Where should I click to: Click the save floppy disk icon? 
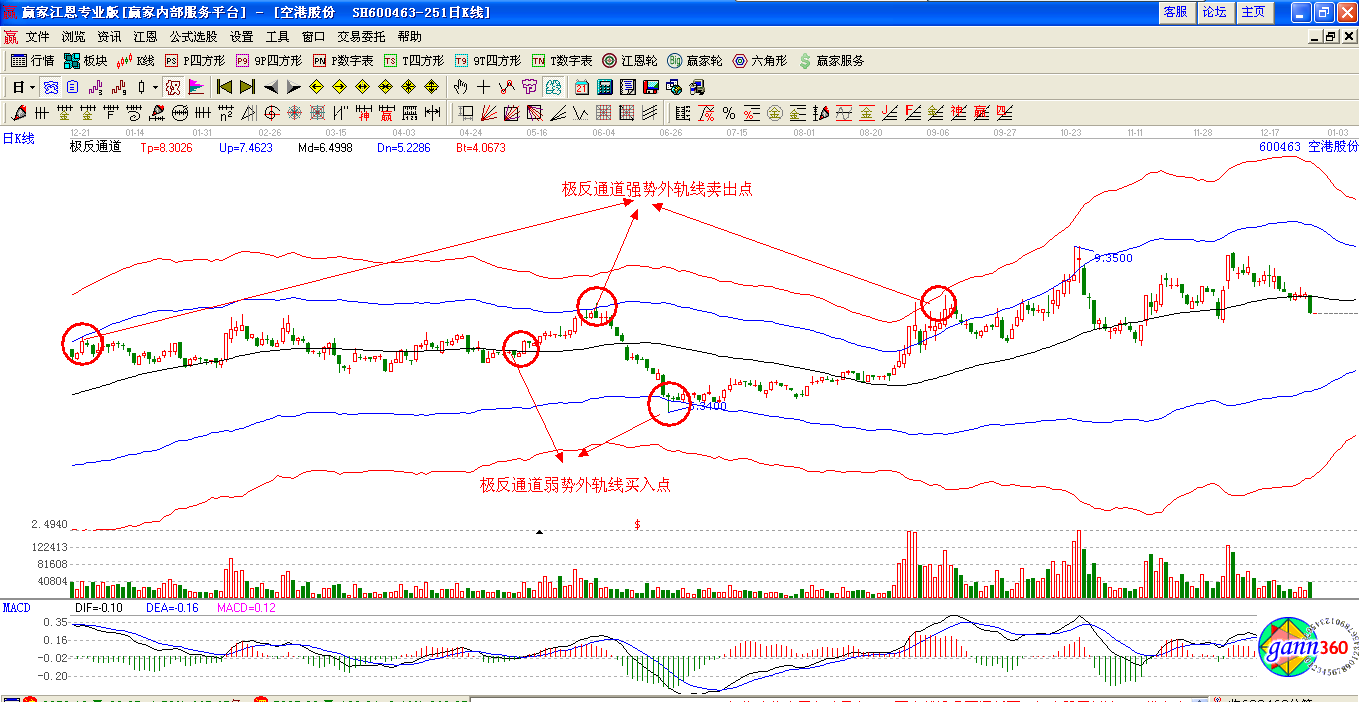[x=650, y=87]
